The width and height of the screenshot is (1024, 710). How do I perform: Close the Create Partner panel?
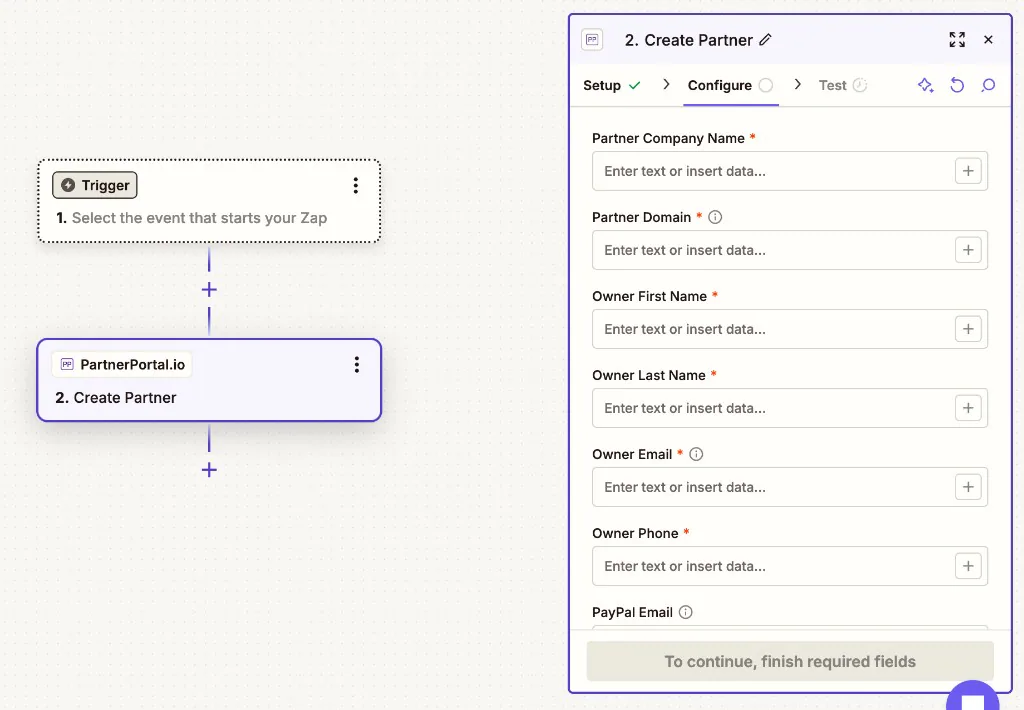[x=988, y=40]
